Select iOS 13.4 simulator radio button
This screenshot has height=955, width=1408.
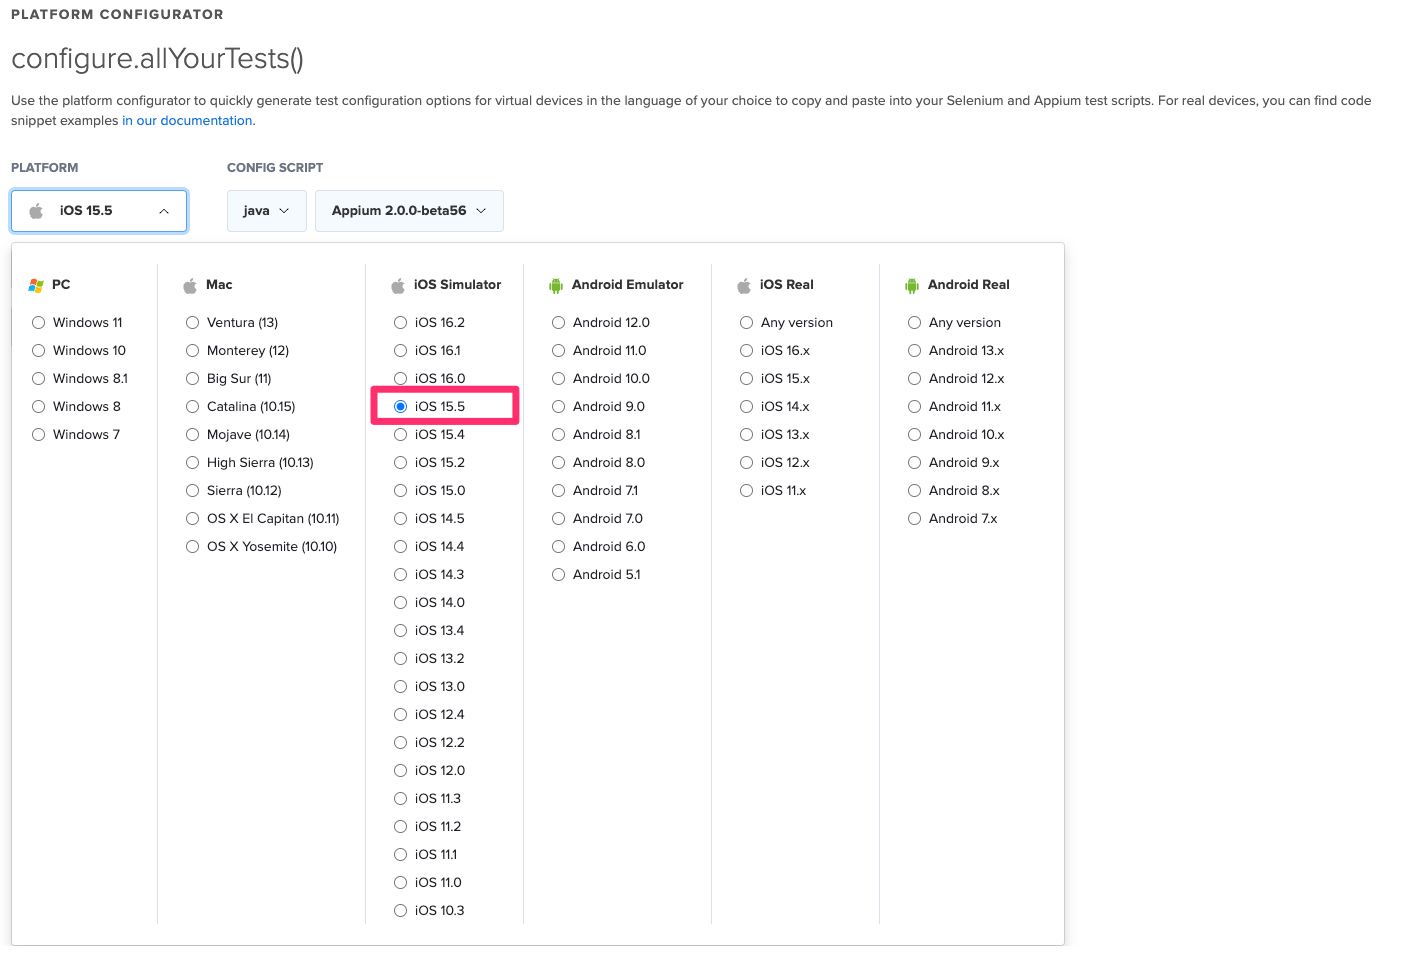pyautogui.click(x=400, y=631)
